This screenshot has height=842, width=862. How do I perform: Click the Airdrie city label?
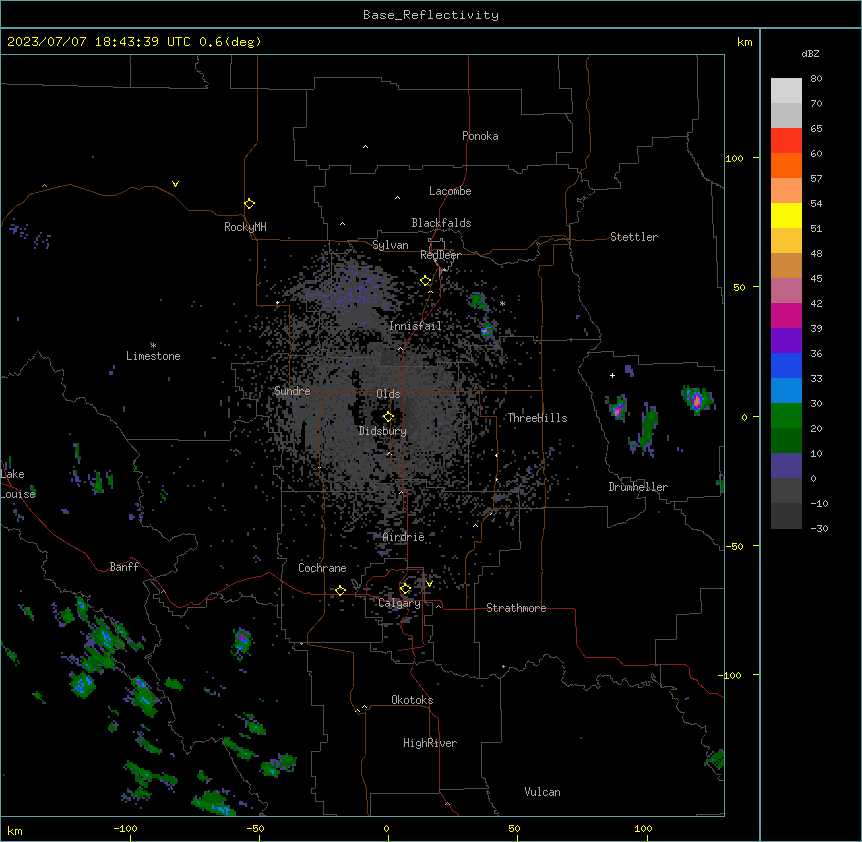[x=404, y=537]
